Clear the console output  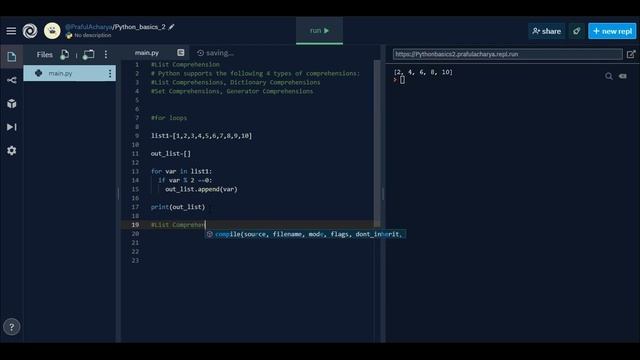tap(623, 76)
